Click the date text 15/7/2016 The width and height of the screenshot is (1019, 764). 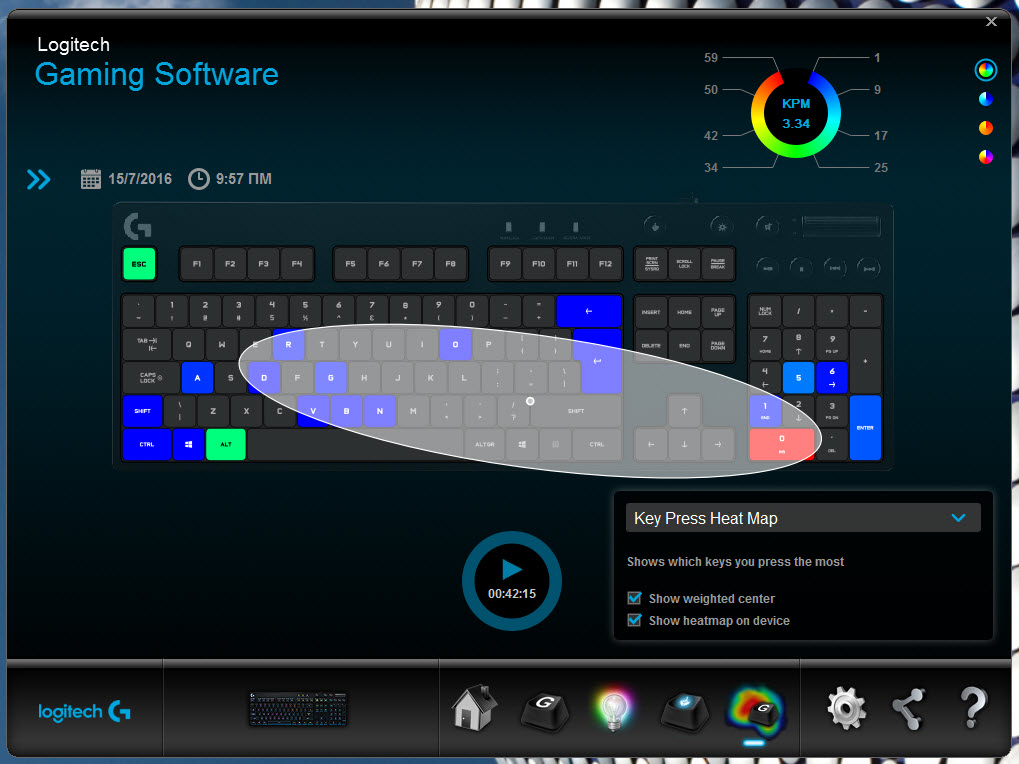[x=140, y=179]
